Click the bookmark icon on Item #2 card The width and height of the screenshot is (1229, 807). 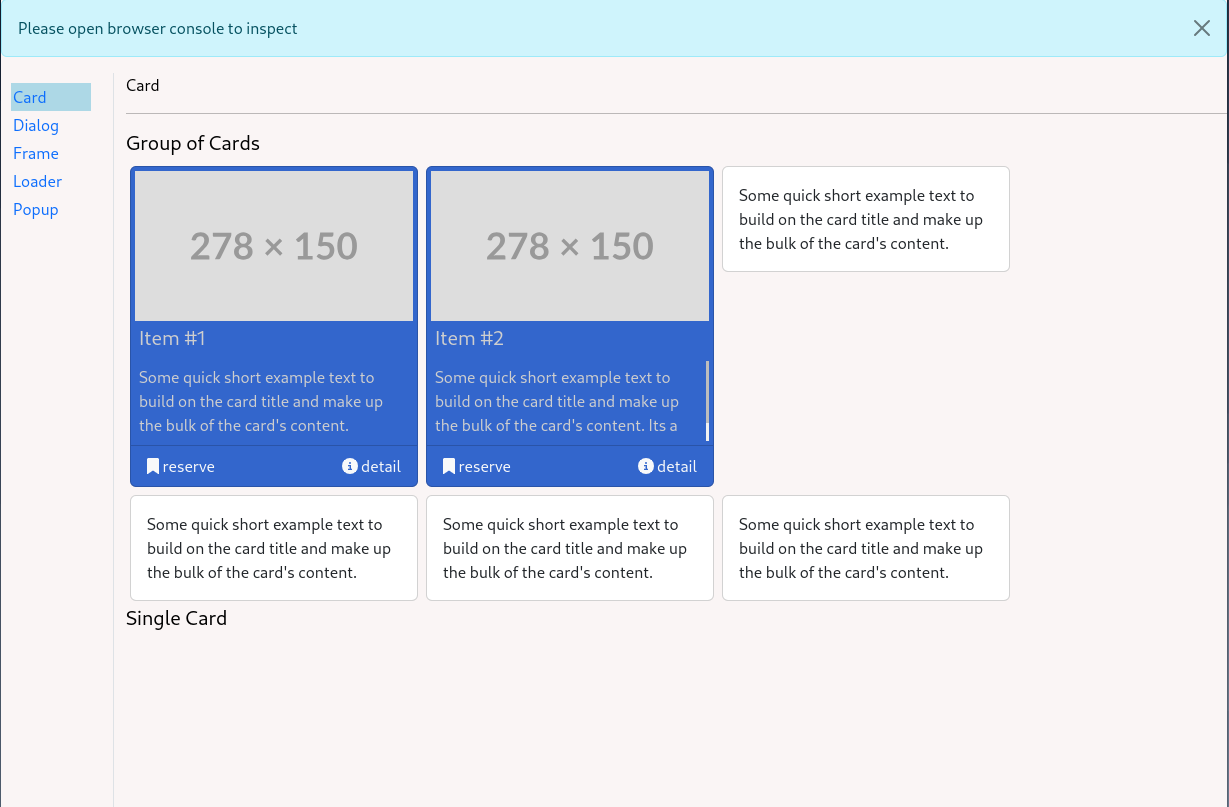(x=449, y=466)
